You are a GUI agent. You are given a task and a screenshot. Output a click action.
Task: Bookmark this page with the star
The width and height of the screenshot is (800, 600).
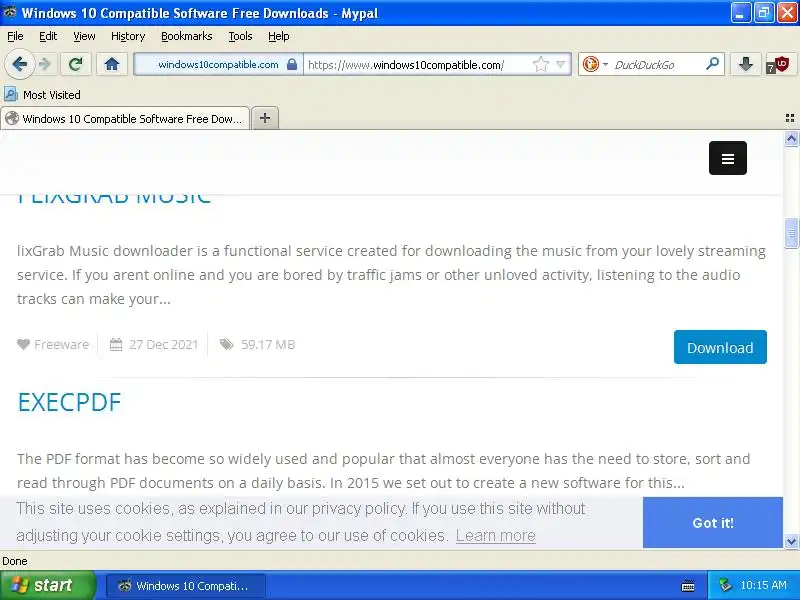pyautogui.click(x=540, y=64)
